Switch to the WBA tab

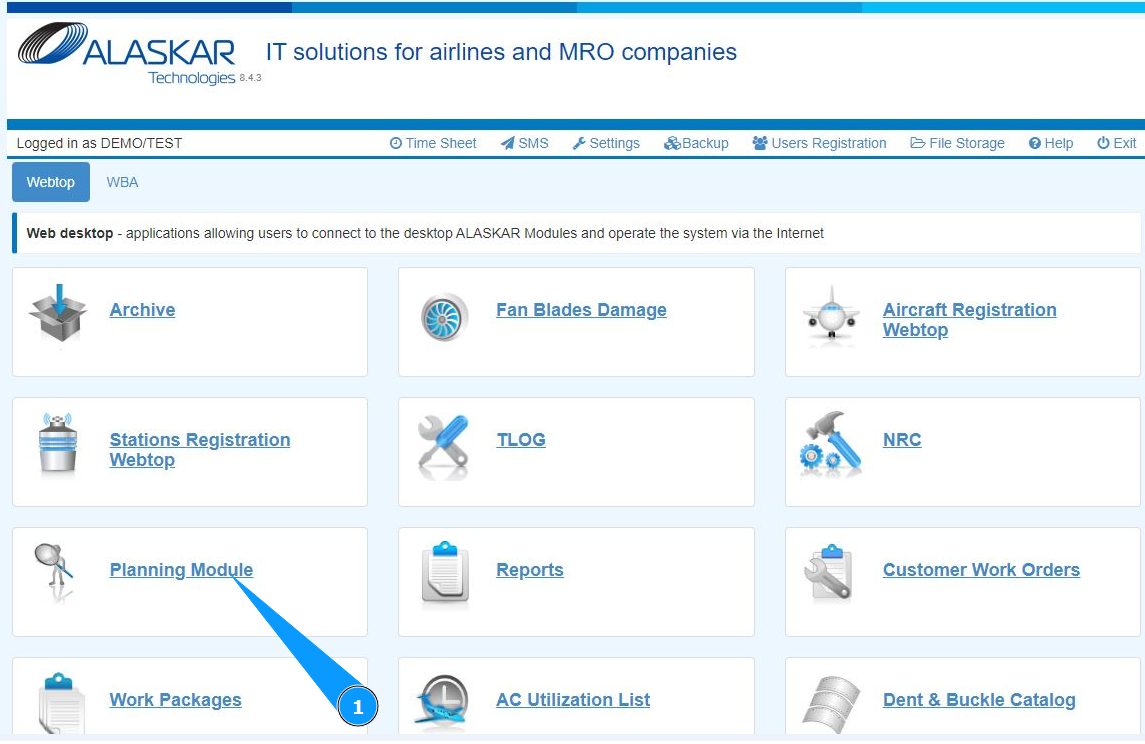[x=122, y=182]
